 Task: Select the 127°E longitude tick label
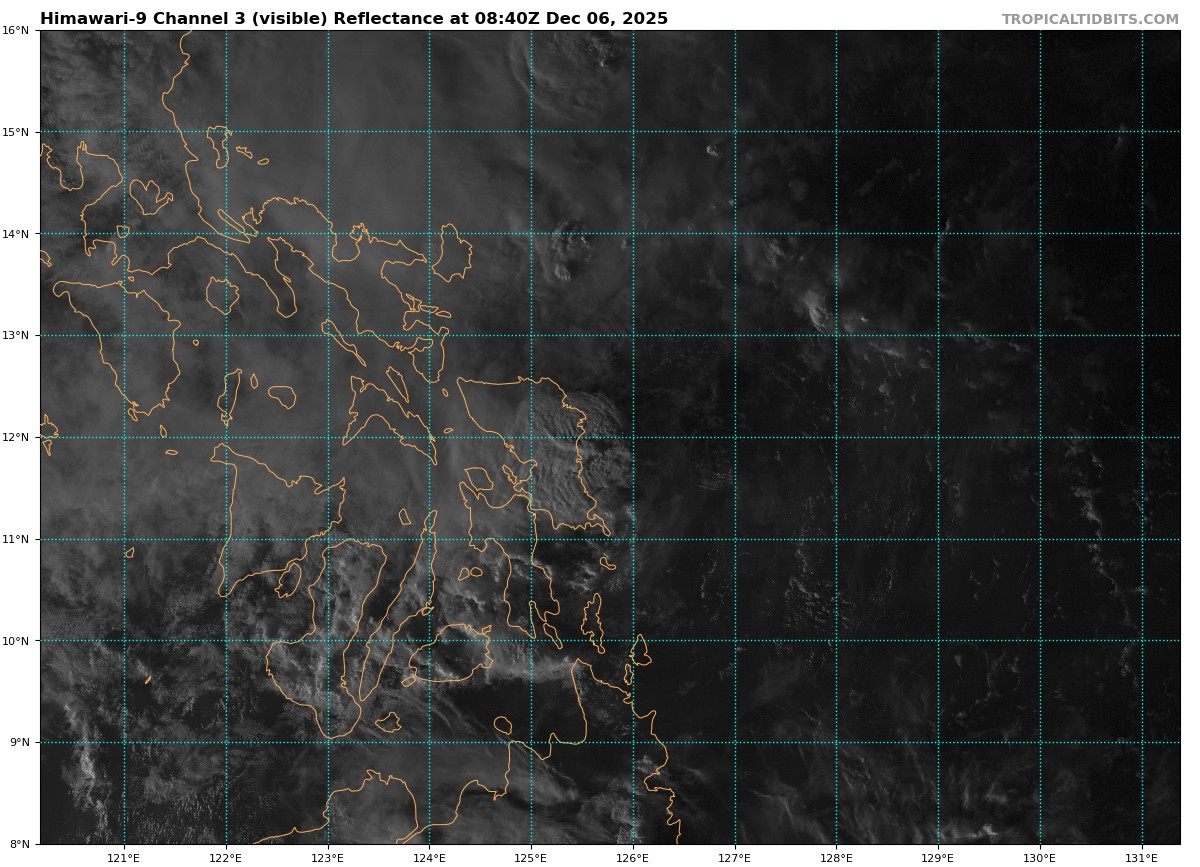[x=735, y=858]
